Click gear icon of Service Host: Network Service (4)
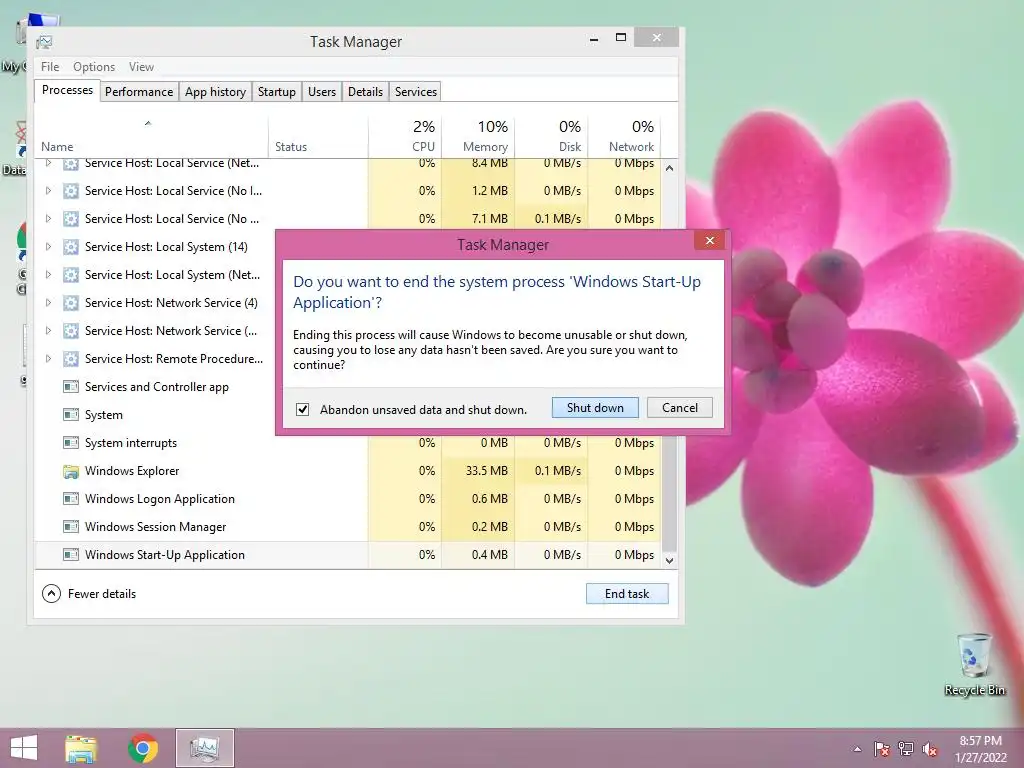 (71, 303)
